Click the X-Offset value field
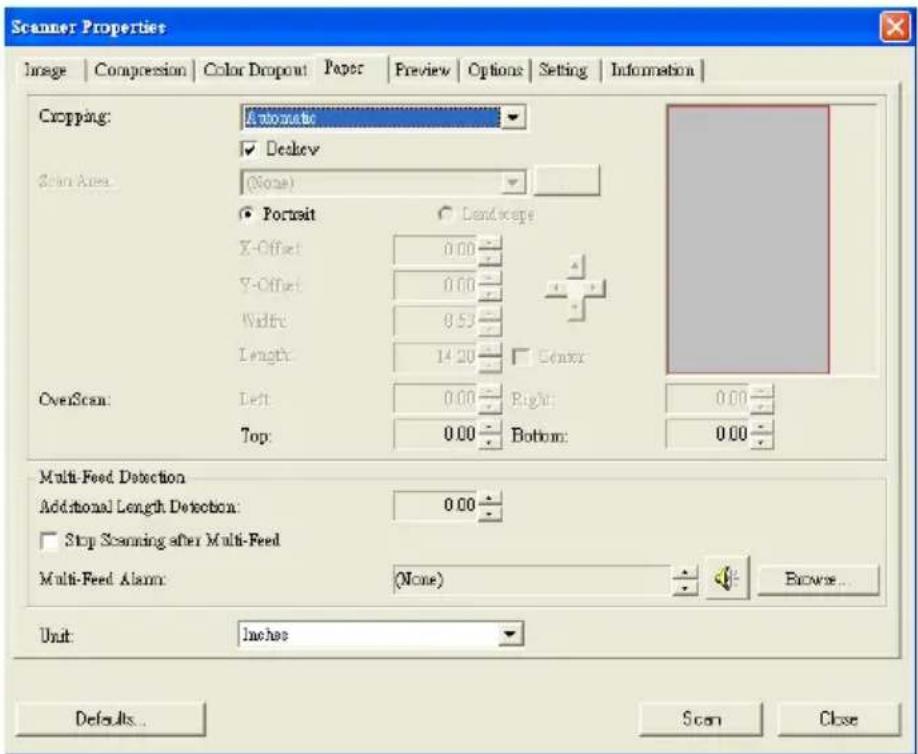The height and width of the screenshot is (754, 918). coord(436,250)
